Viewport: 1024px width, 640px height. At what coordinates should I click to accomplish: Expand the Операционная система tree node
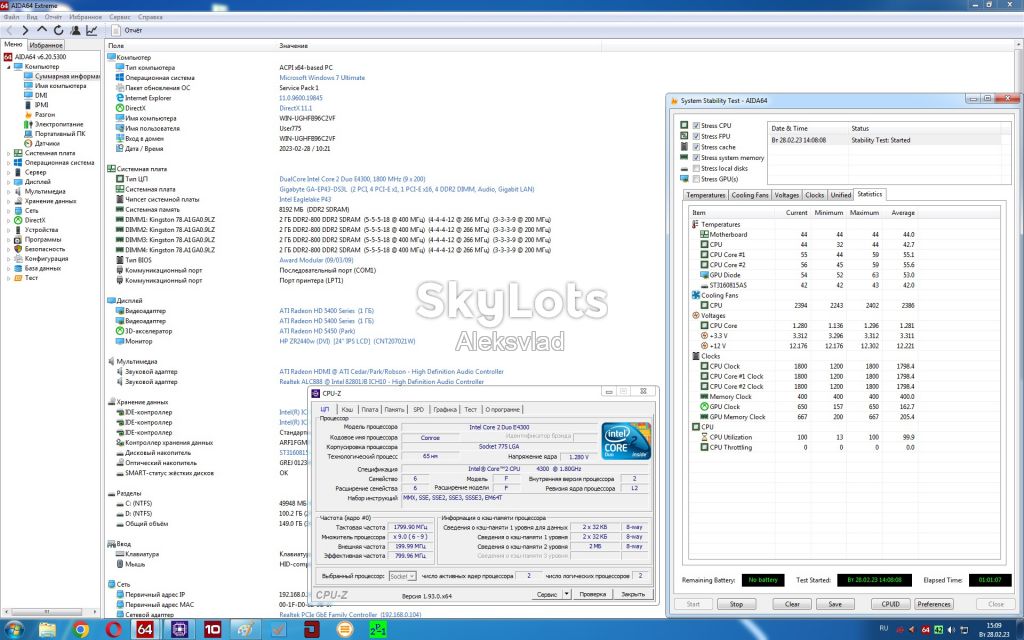pyautogui.click(x=9, y=163)
